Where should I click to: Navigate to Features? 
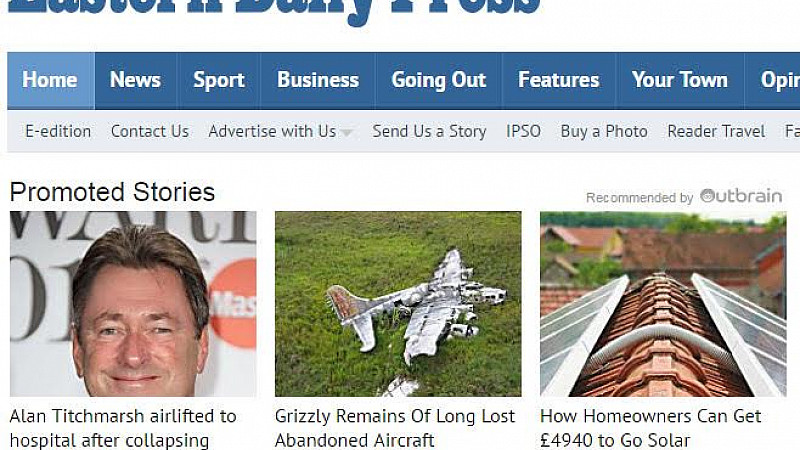[x=559, y=81]
